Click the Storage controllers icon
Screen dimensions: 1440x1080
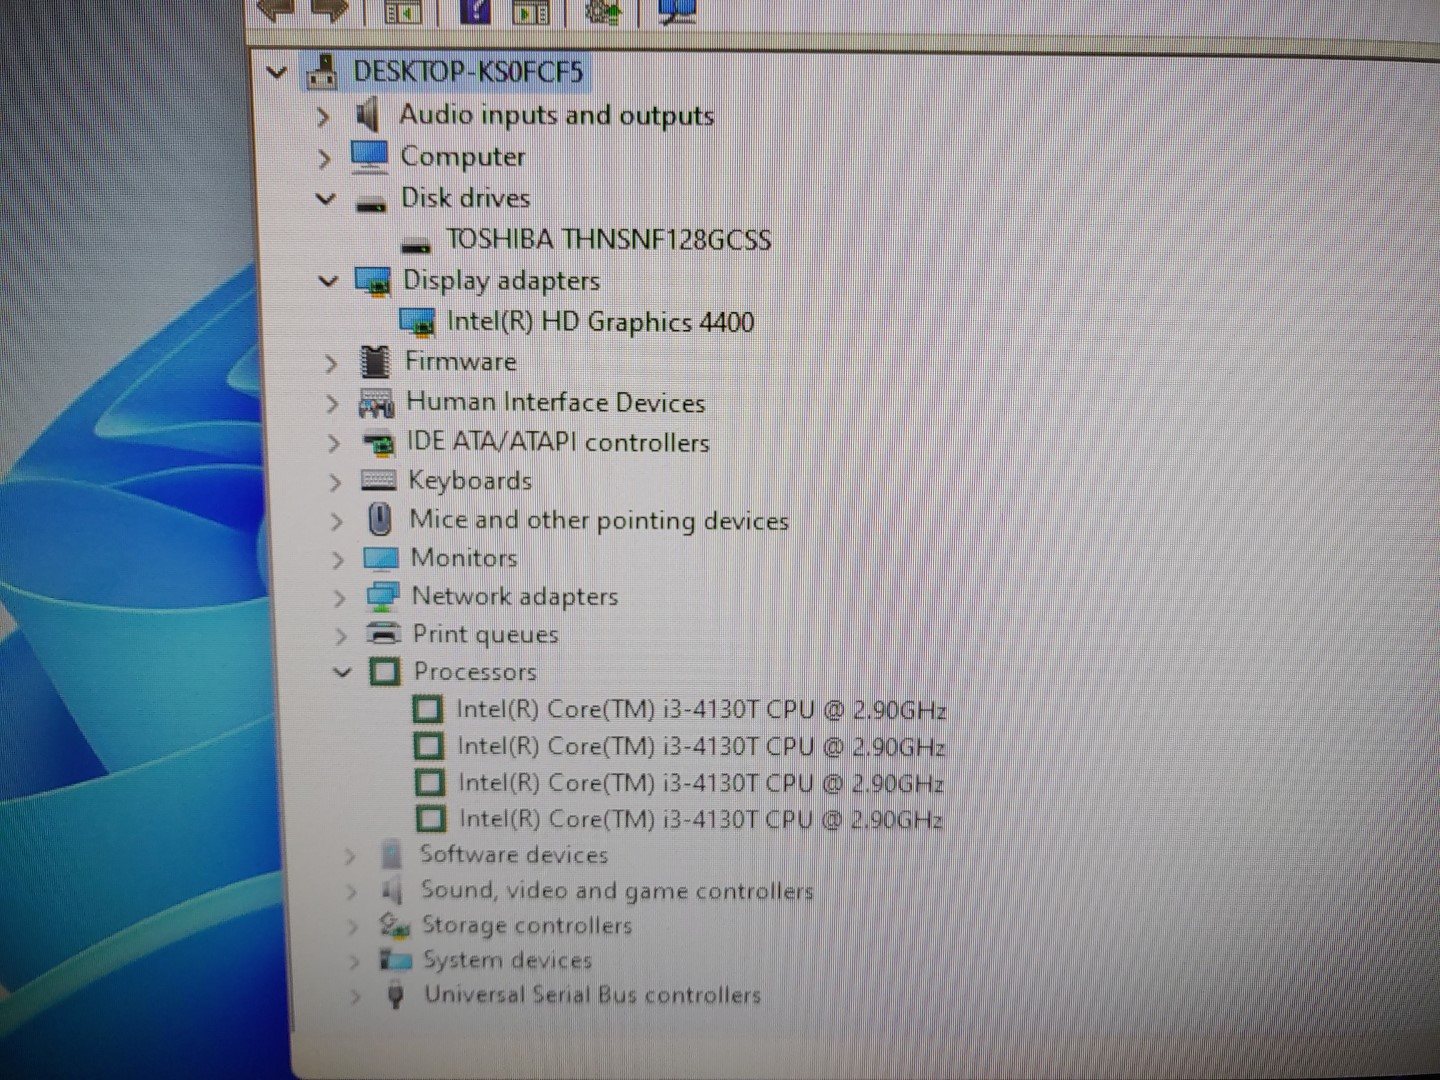click(394, 926)
